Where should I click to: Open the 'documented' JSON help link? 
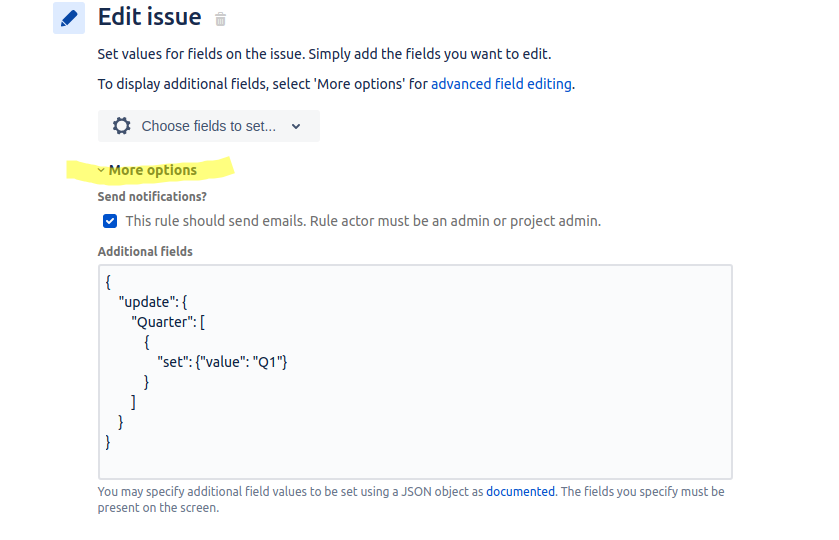point(520,492)
